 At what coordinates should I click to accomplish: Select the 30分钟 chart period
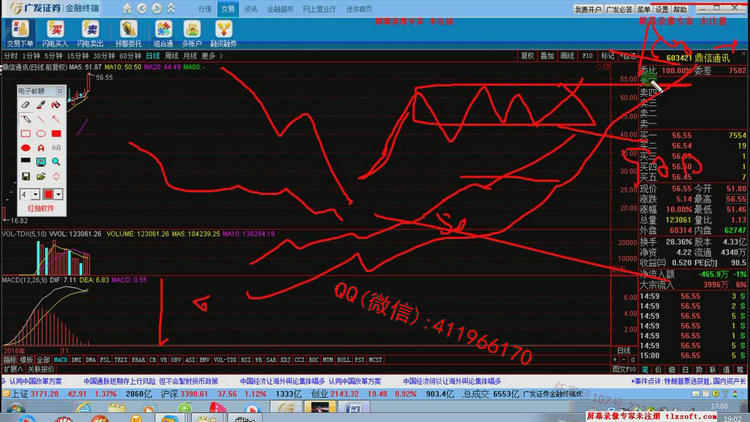pyautogui.click(x=104, y=56)
